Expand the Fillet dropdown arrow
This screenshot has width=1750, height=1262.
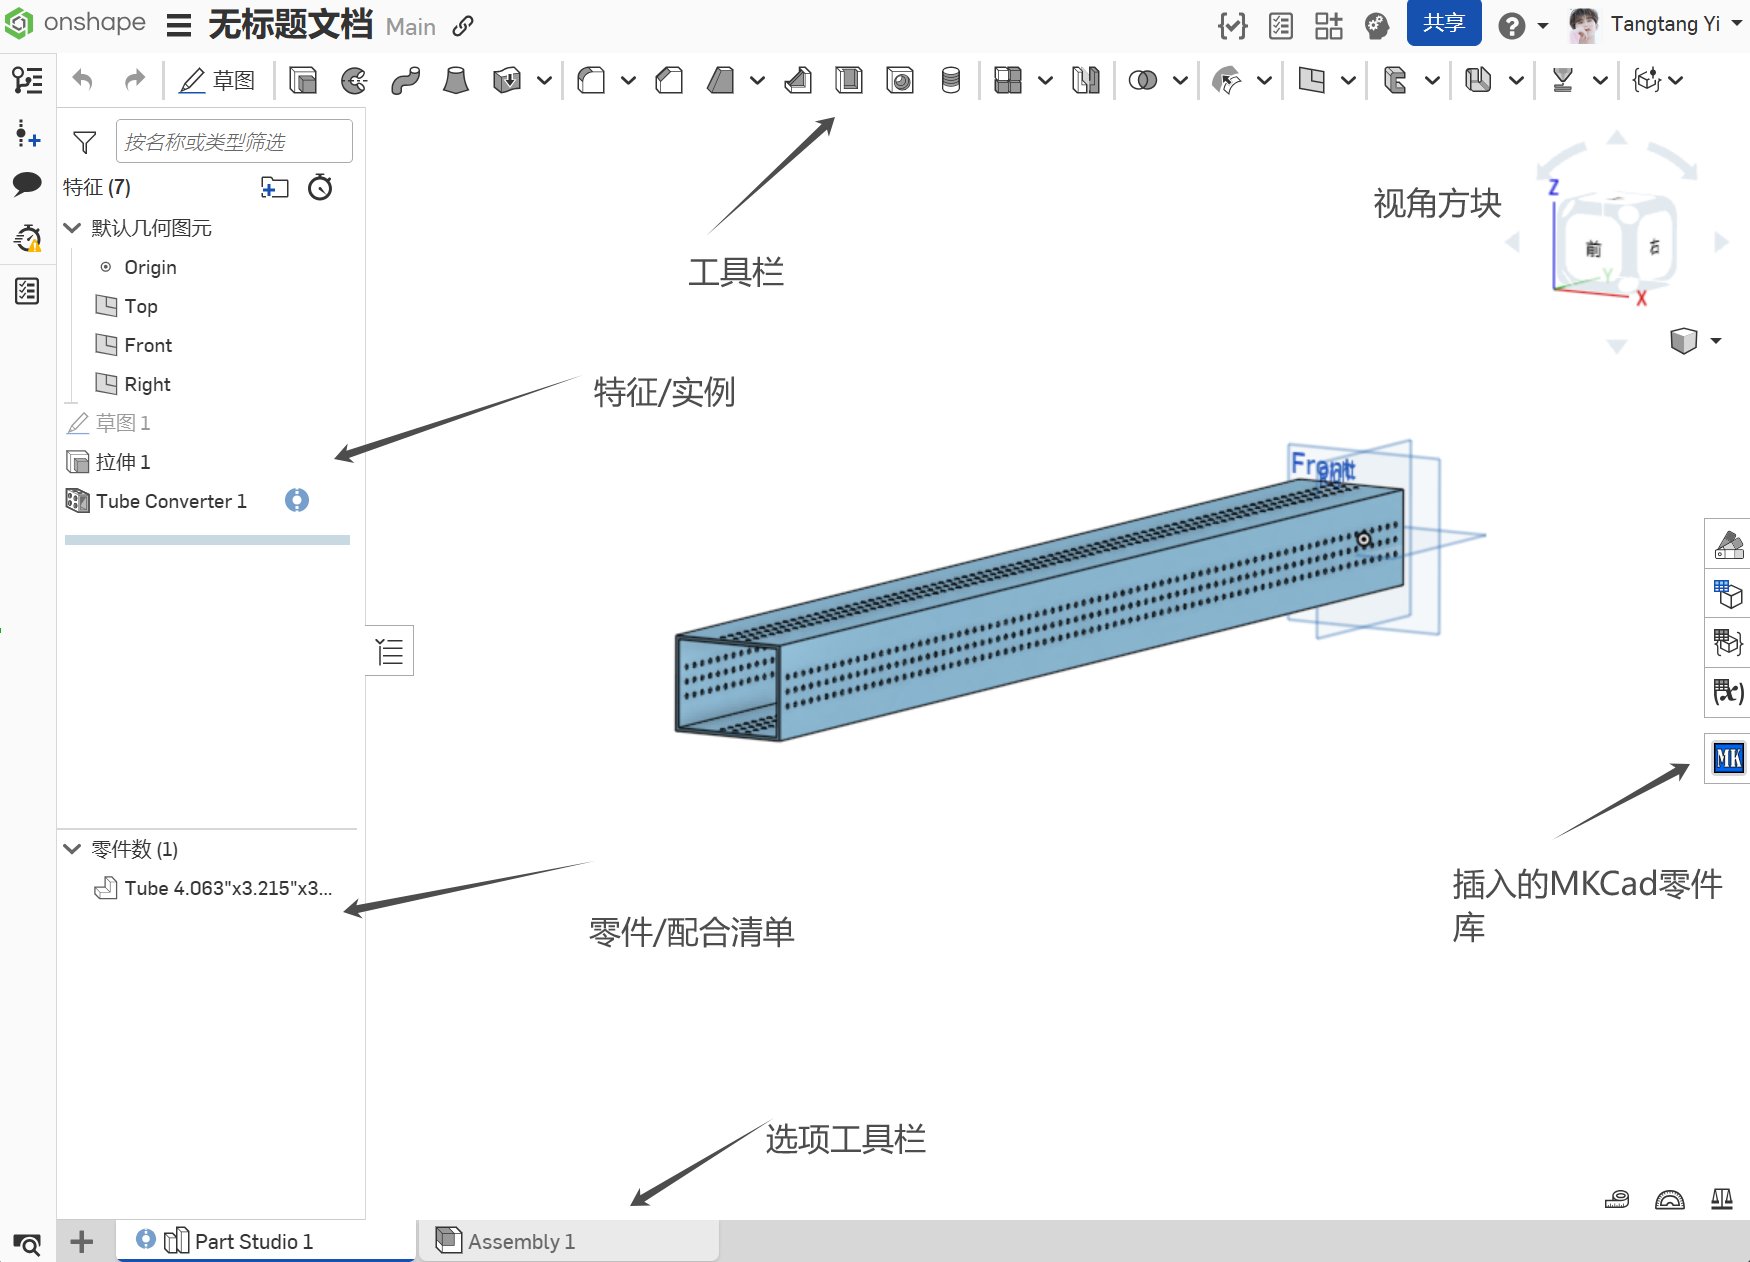628,80
